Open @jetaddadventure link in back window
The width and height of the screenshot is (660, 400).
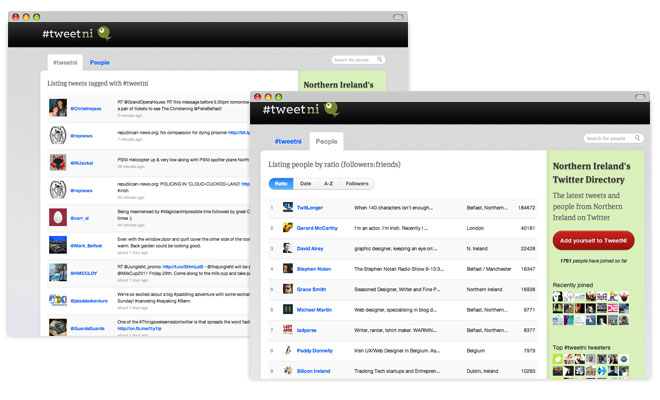pyautogui.click(x=89, y=301)
